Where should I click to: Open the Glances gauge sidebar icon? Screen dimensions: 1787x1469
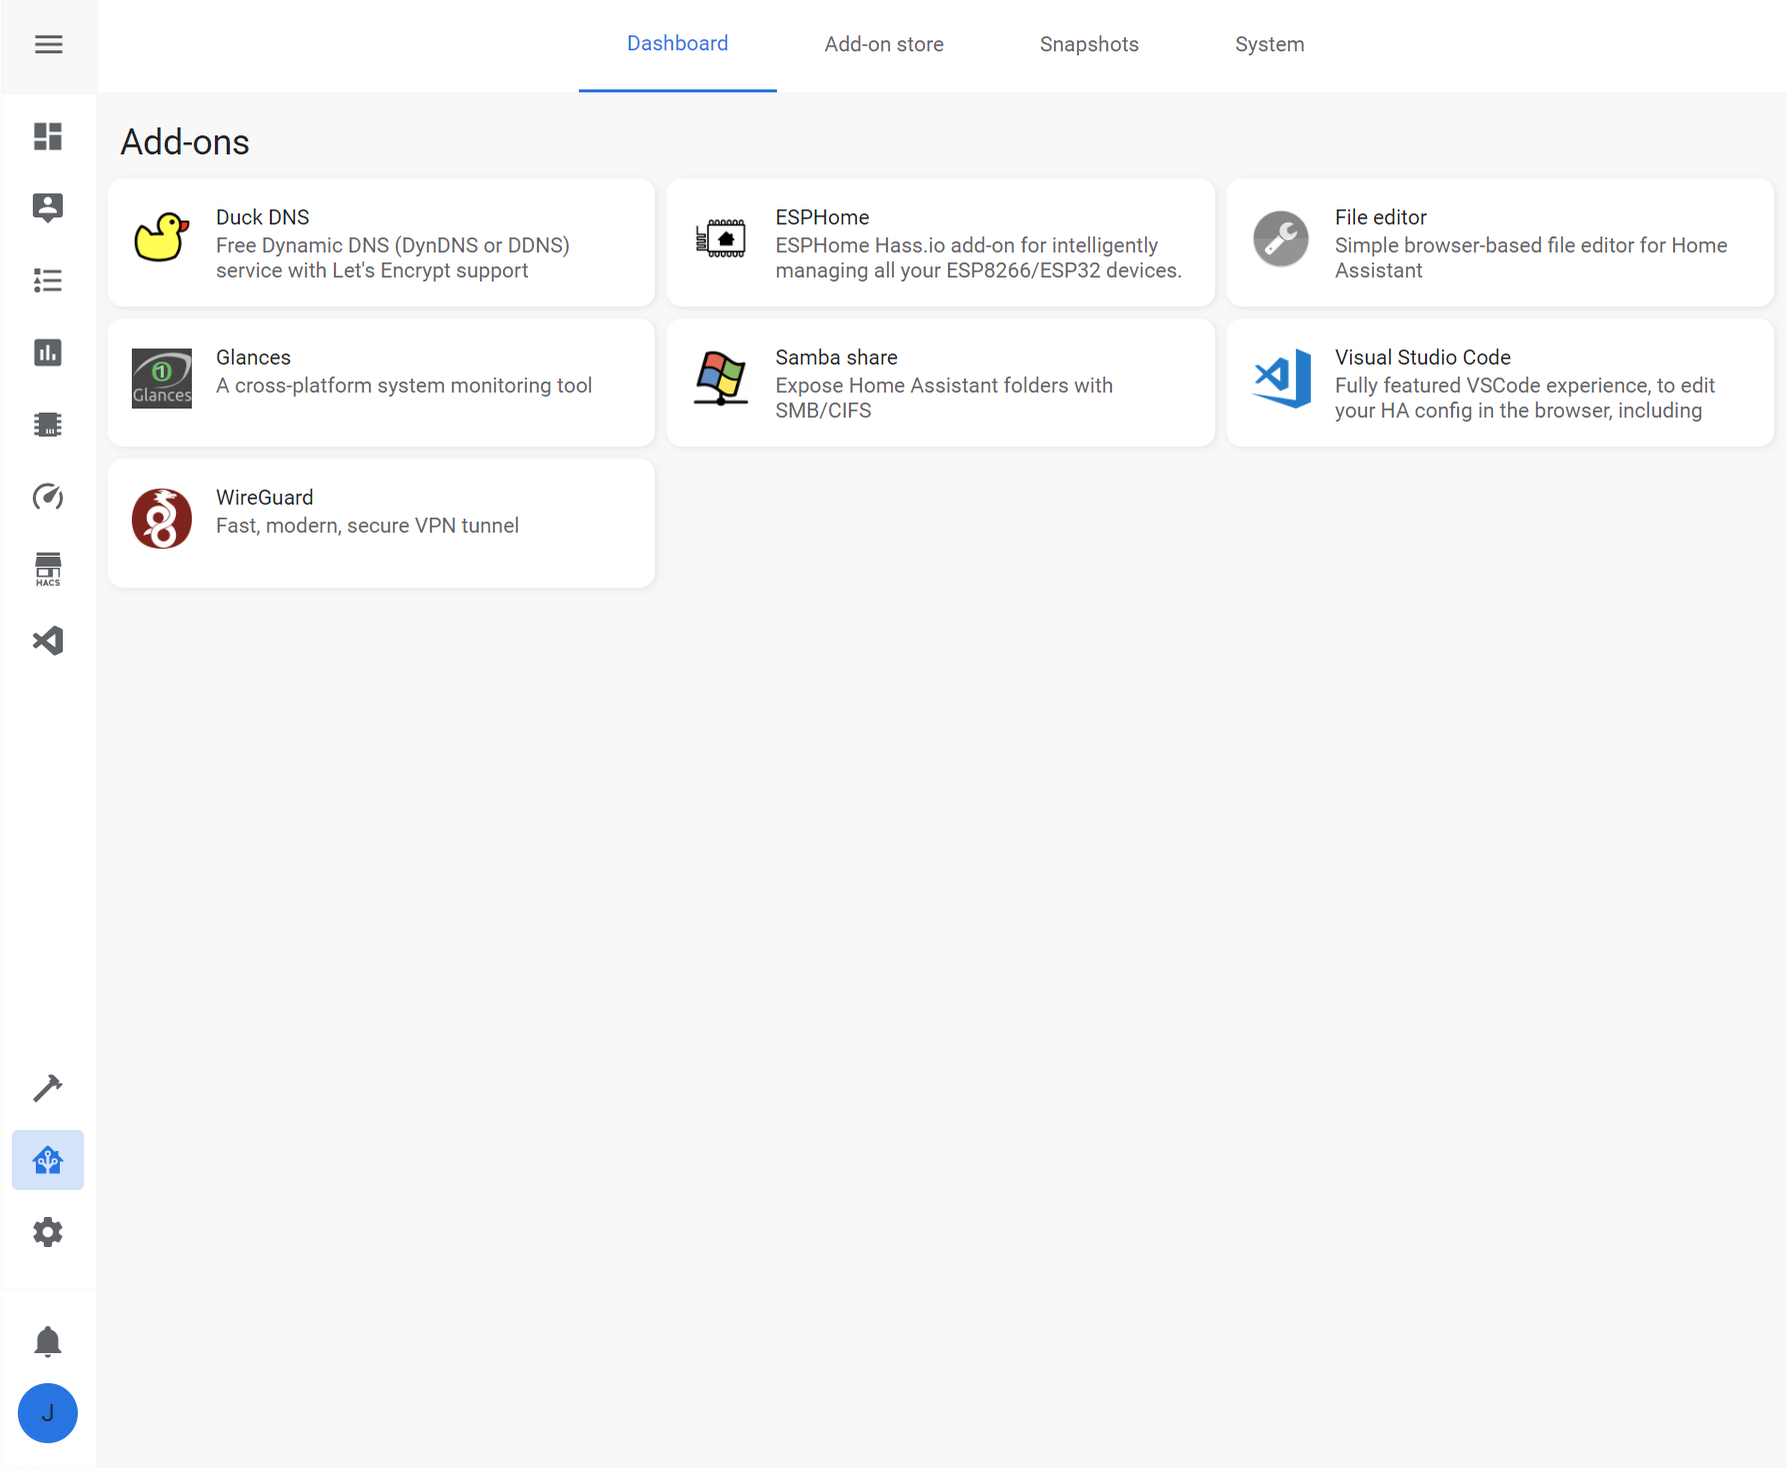pos(48,496)
